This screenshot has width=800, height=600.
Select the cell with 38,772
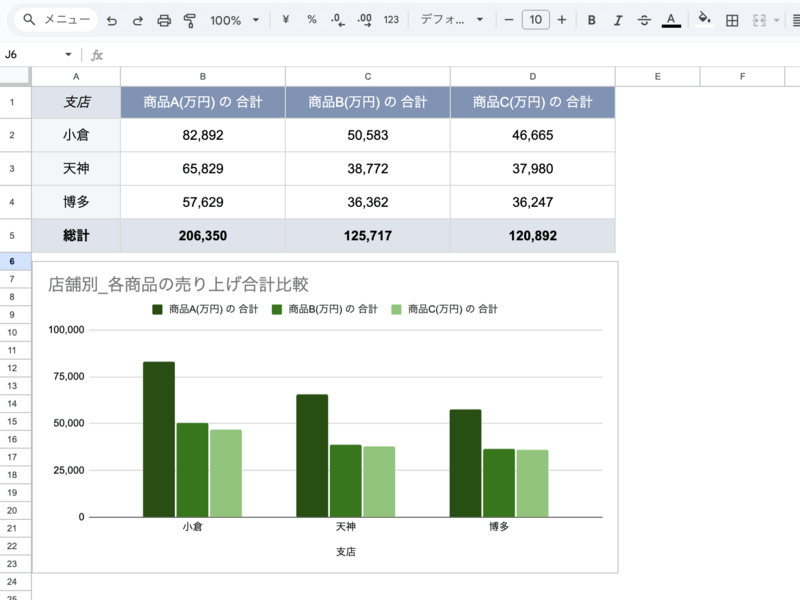pyautogui.click(x=368, y=169)
